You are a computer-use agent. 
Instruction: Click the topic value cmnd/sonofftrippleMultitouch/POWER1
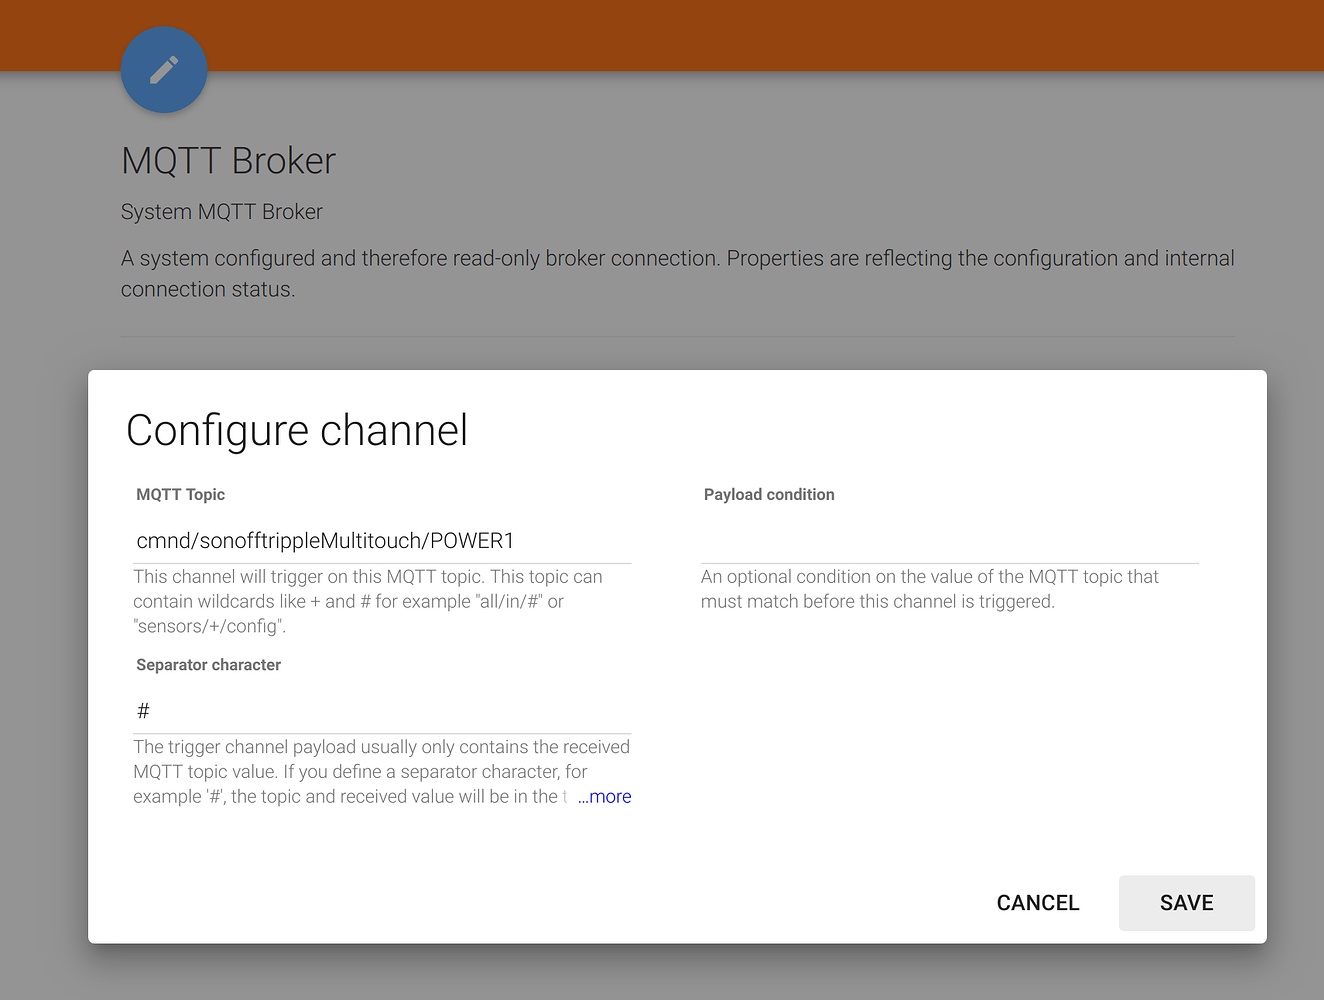coord(324,540)
